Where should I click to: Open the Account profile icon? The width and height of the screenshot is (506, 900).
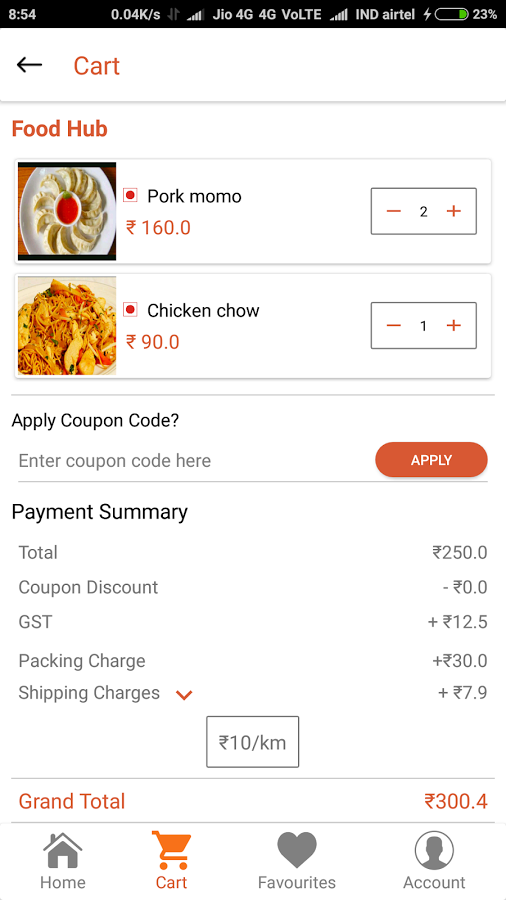(434, 850)
